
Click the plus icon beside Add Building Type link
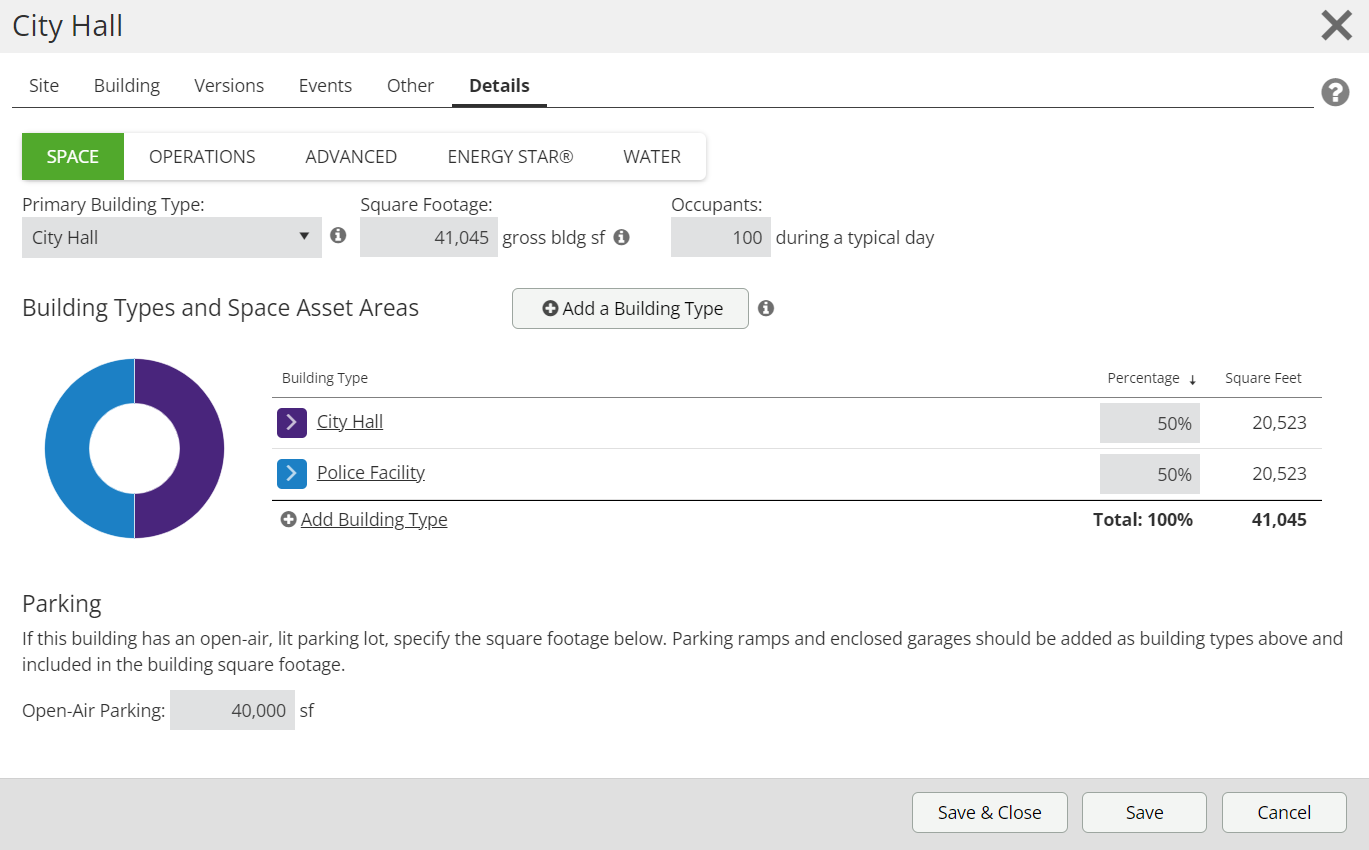288,520
